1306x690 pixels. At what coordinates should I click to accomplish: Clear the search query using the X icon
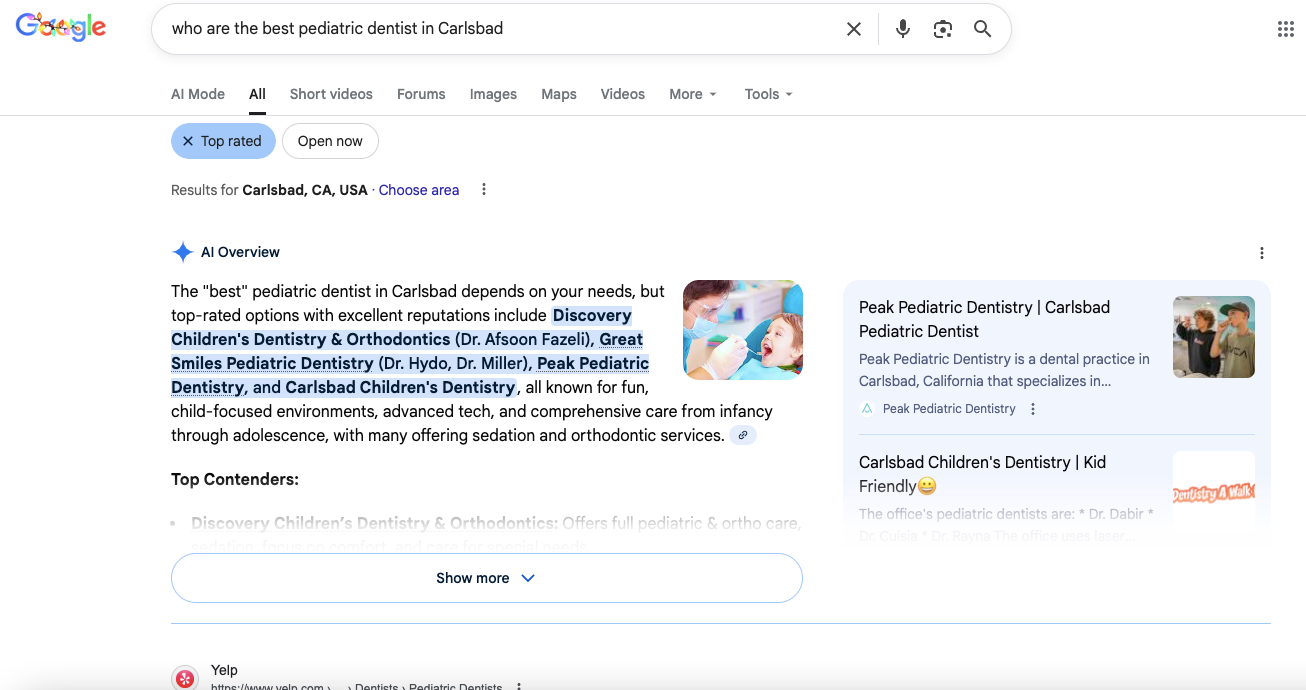click(853, 28)
